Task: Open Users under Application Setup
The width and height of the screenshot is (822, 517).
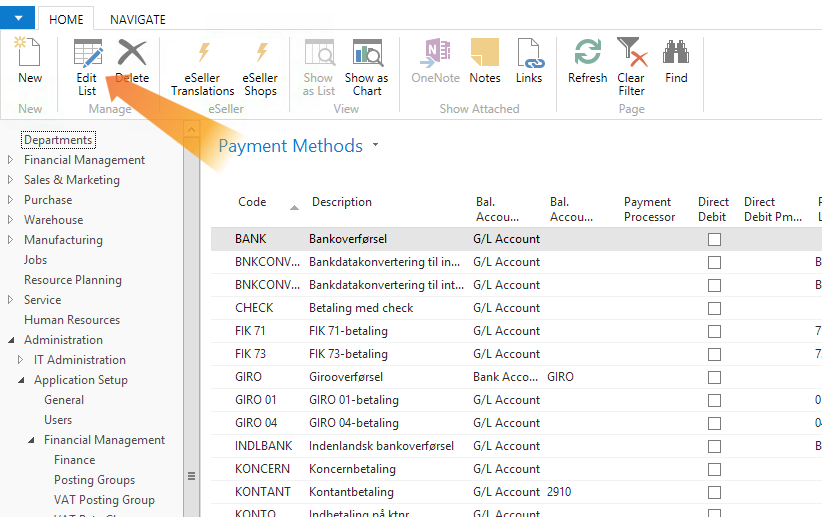Action: (x=58, y=419)
